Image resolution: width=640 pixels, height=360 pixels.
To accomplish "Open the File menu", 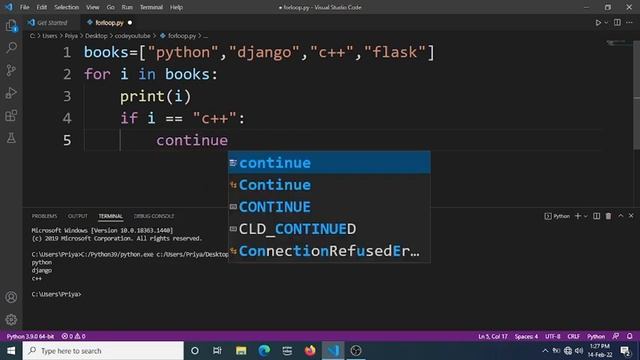I will coord(24,7).
